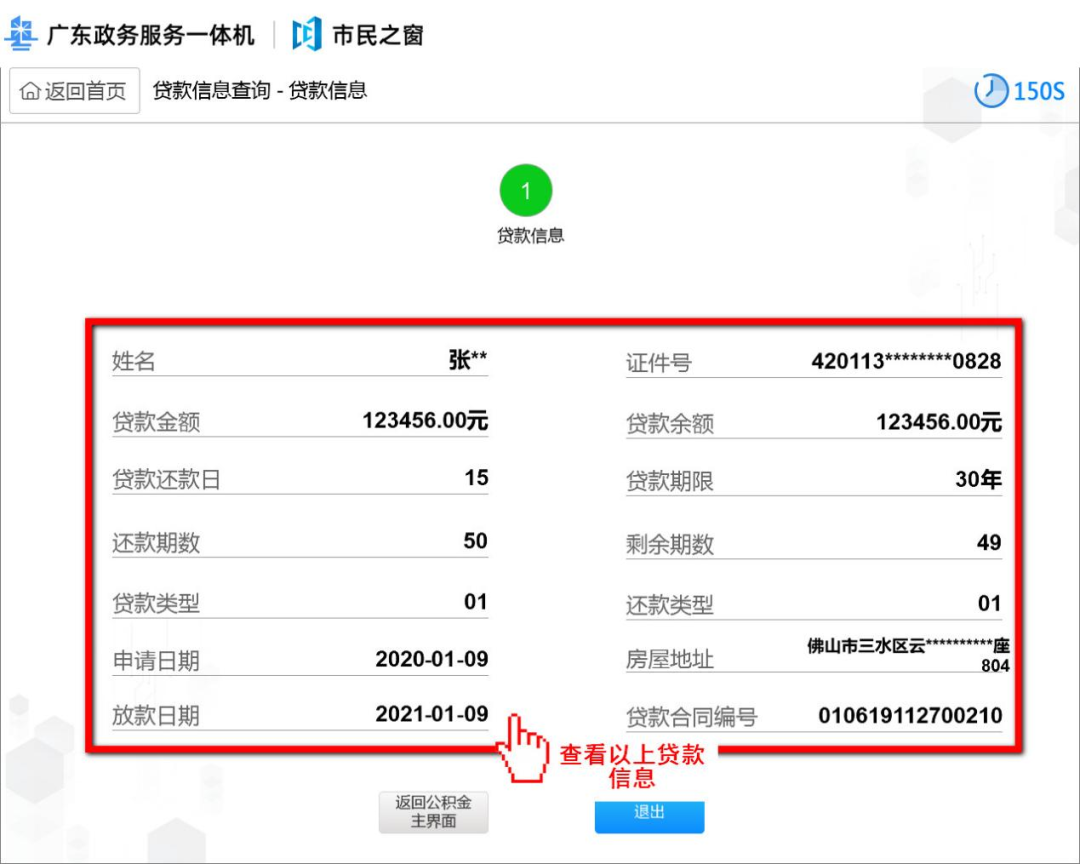This screenshot has width=1080, height=864.
Task: Click the green step 1 circle
Action: tap(526, 190)
